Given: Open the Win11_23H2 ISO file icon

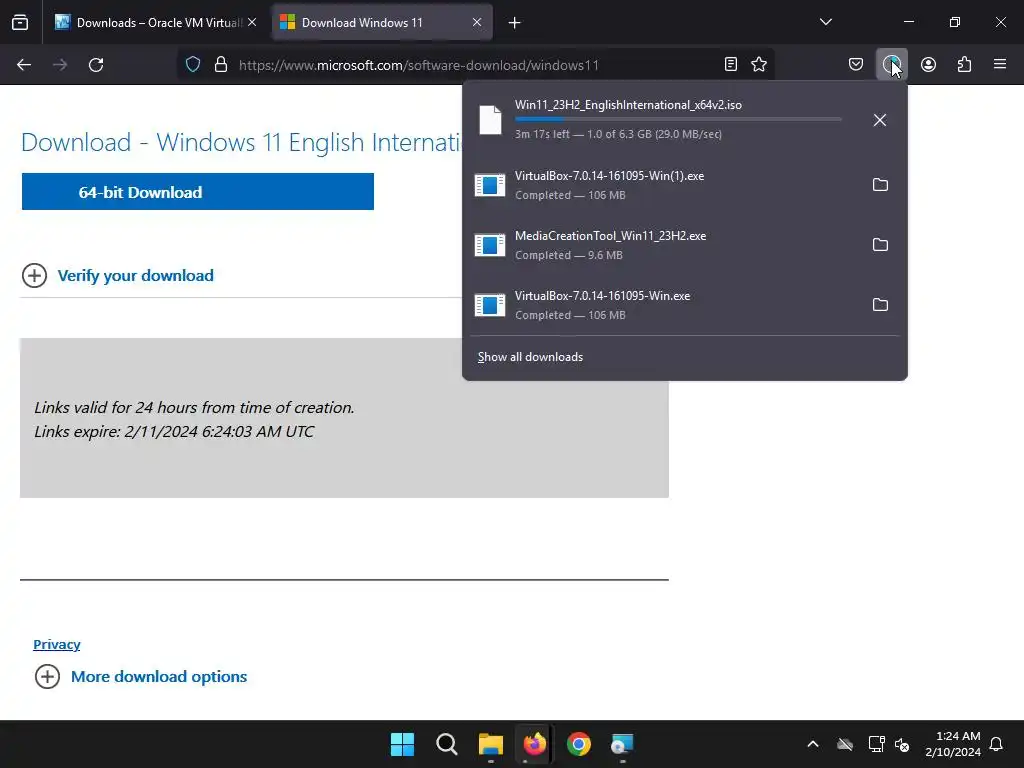Looking at the screenshot, I should 490,120.
